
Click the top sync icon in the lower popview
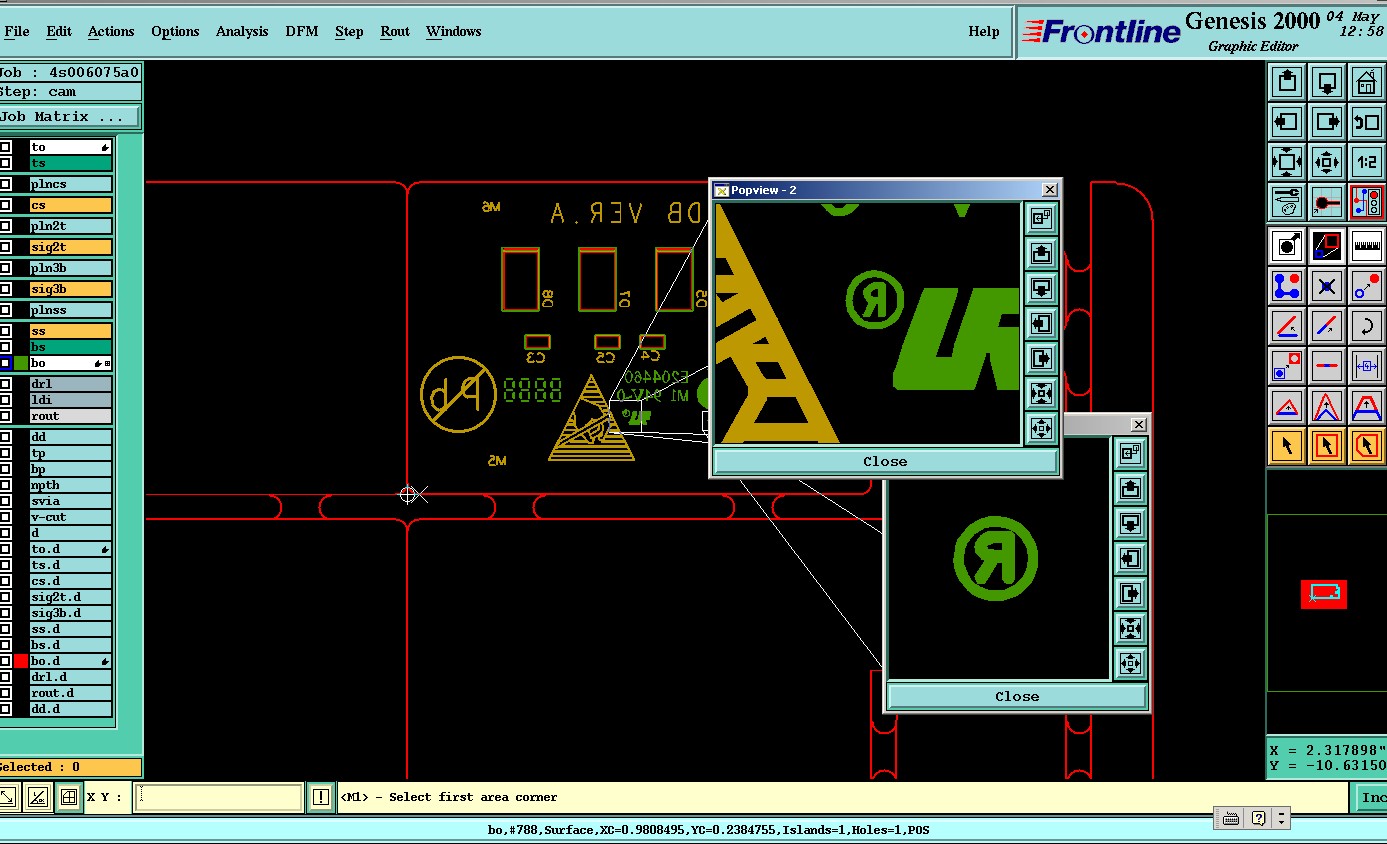1130,453
